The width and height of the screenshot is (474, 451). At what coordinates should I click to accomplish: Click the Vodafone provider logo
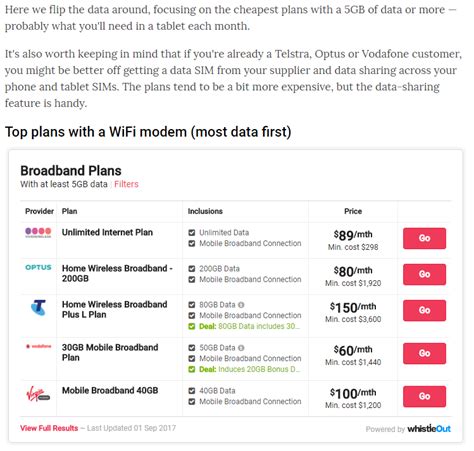tap(38, 346)
